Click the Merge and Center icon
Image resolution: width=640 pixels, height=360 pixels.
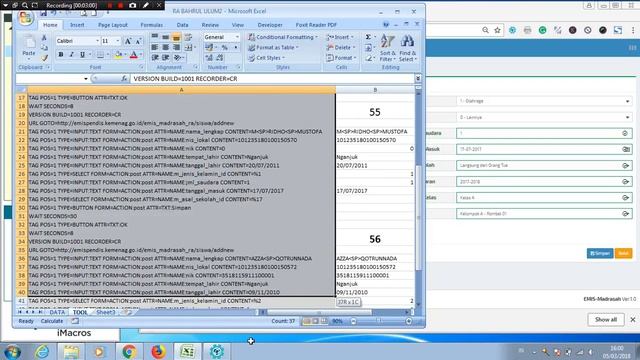click(188, 47)
